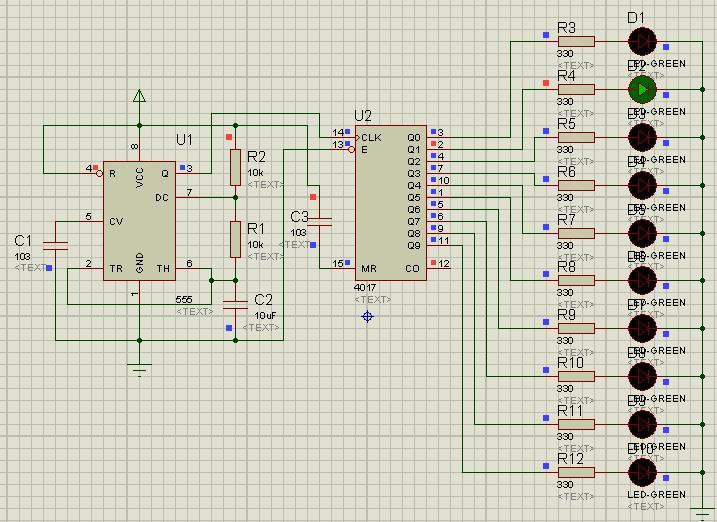Screen dimensions: 717x522
Task: Select the LED connected to resistor R9
Action: [x=642, y=329]
